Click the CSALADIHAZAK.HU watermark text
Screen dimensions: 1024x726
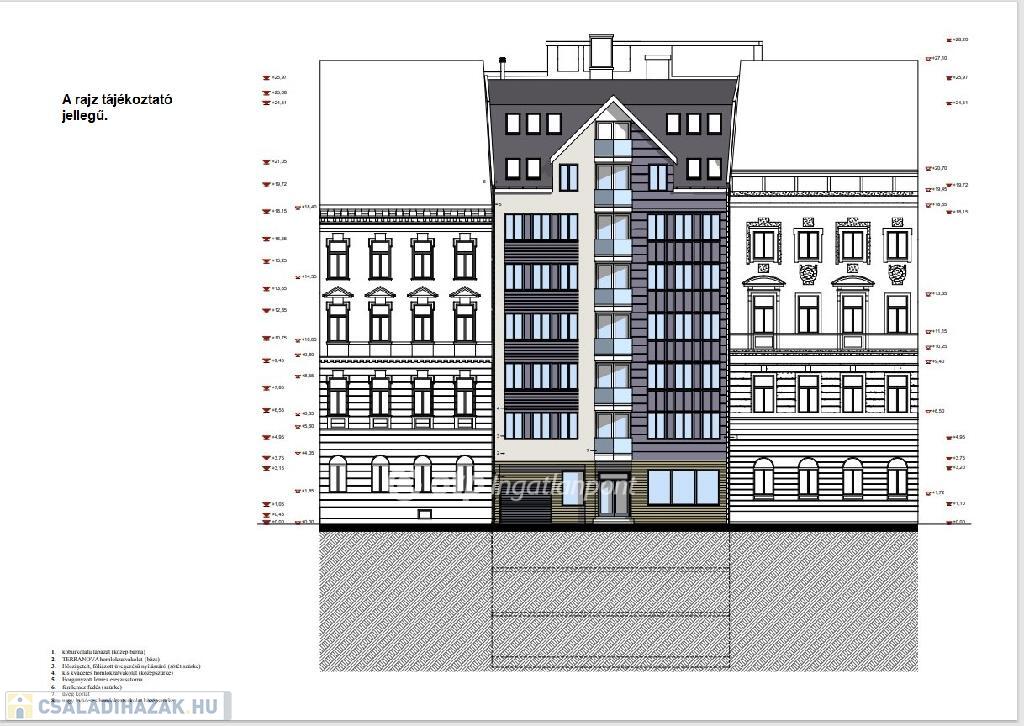(x=126, y=706)
